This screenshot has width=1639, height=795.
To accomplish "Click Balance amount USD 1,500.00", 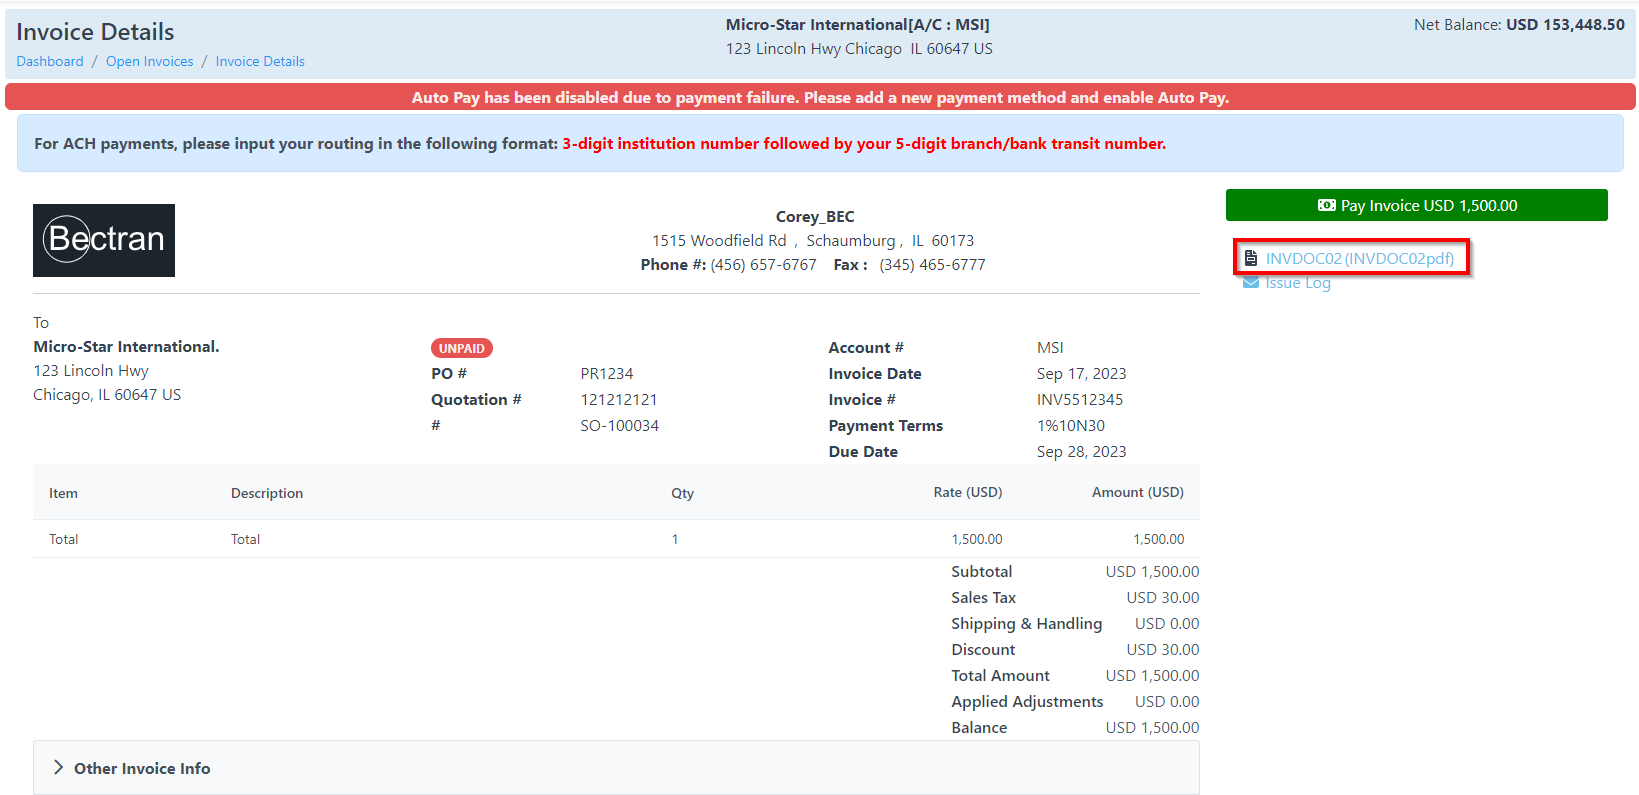I will point(1153,727).
